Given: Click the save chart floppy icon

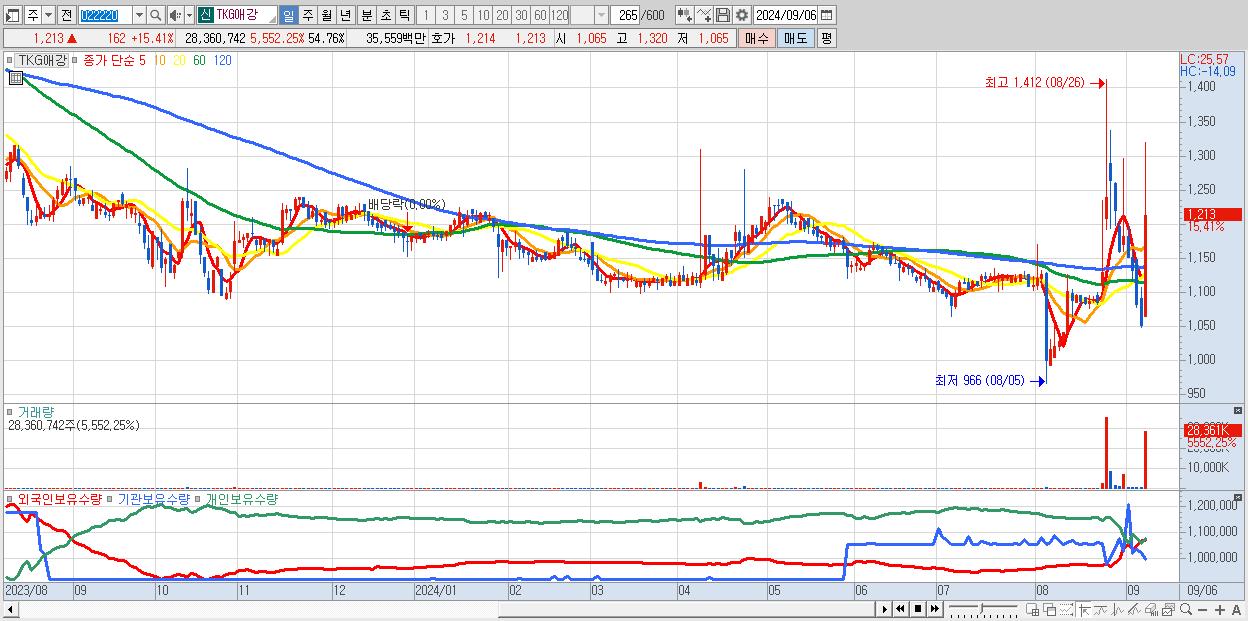Looking at the screenshot, I should (x=722, y=15).
